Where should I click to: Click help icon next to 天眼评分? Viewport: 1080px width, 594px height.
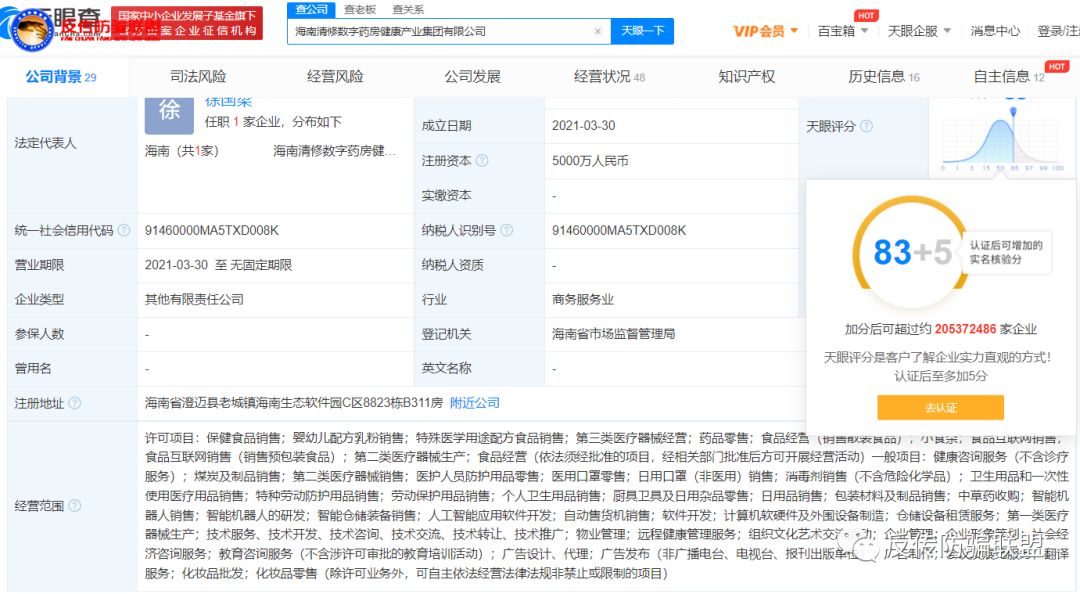tap(866, 126)
